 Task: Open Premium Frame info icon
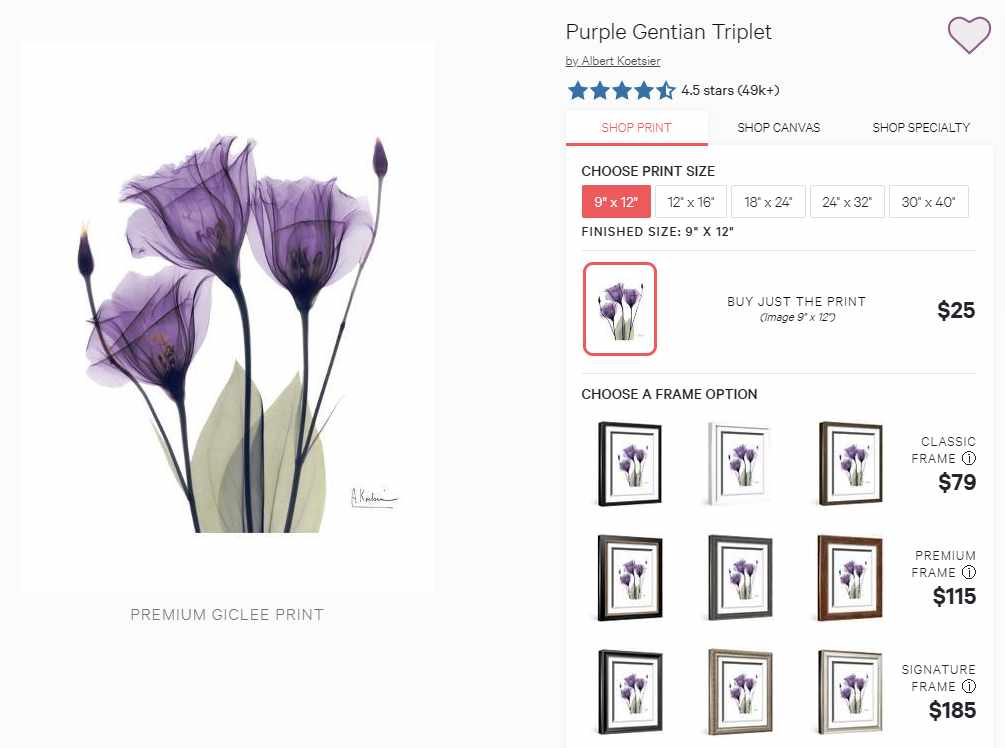[969, 572]
